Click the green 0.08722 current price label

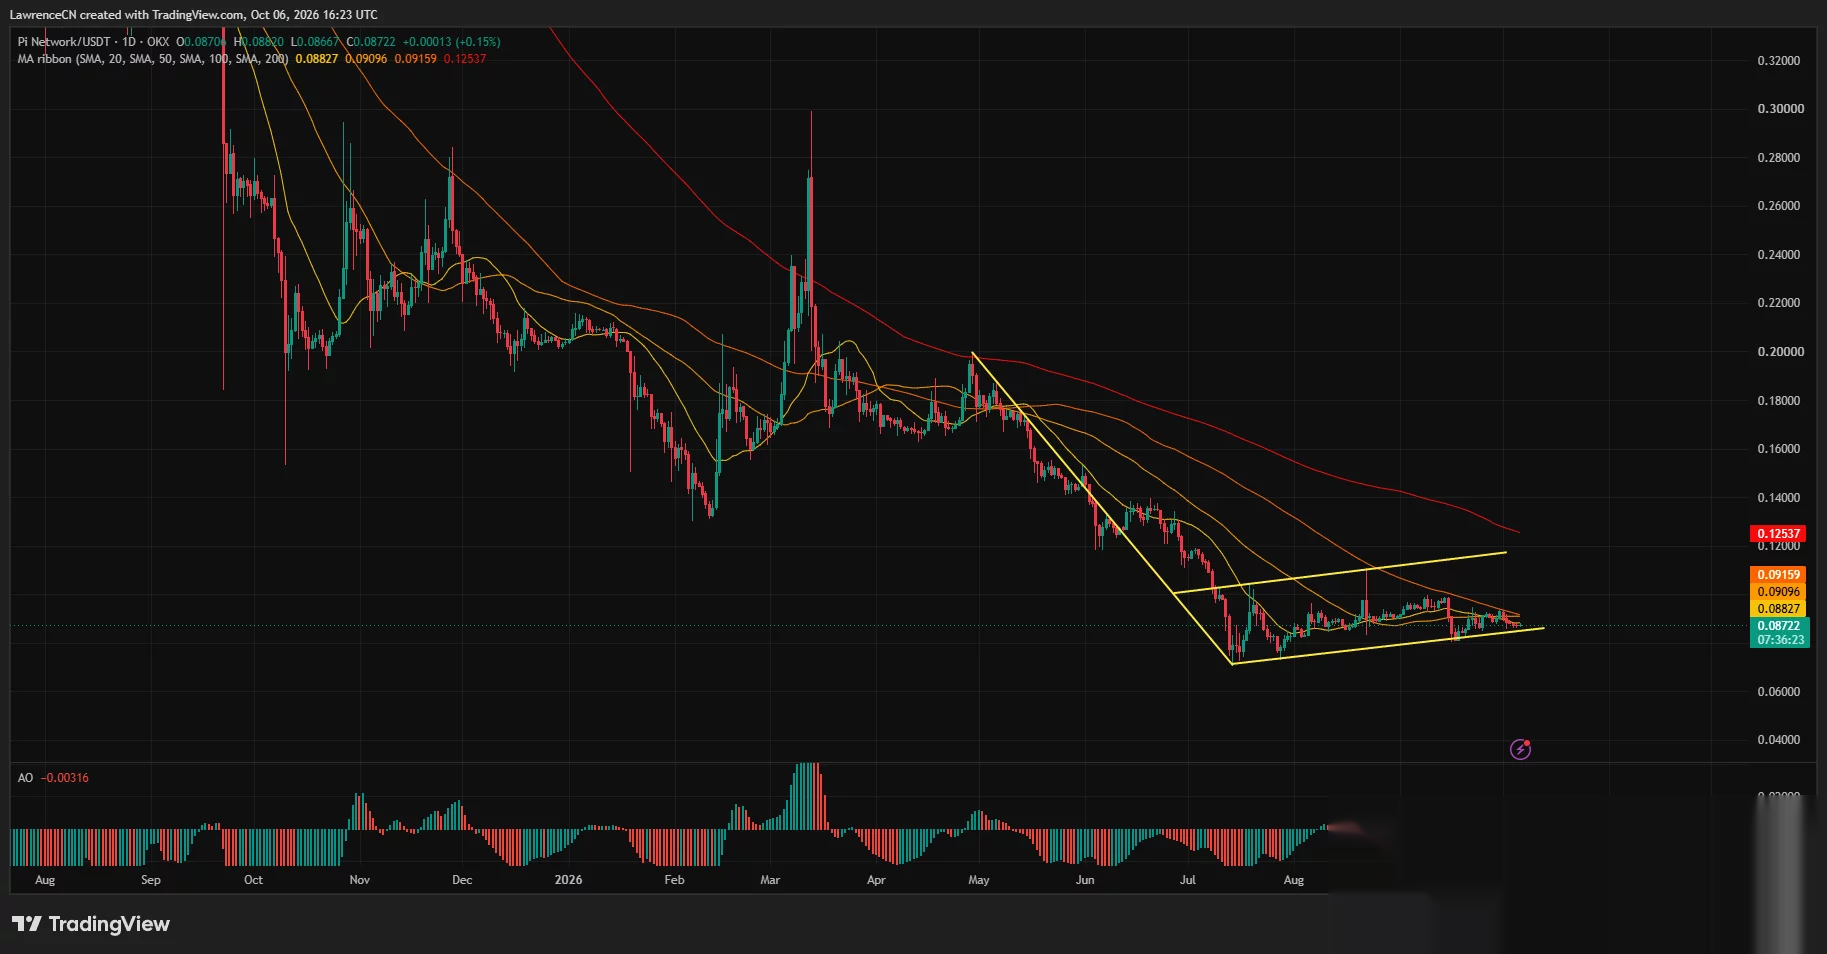pyautogui.click(x=1779, y=626)
